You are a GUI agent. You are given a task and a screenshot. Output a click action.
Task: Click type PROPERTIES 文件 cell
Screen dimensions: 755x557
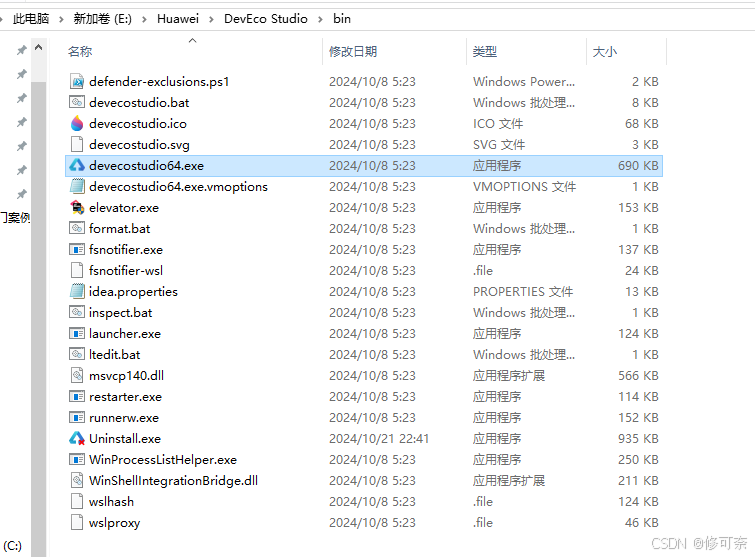523,291
